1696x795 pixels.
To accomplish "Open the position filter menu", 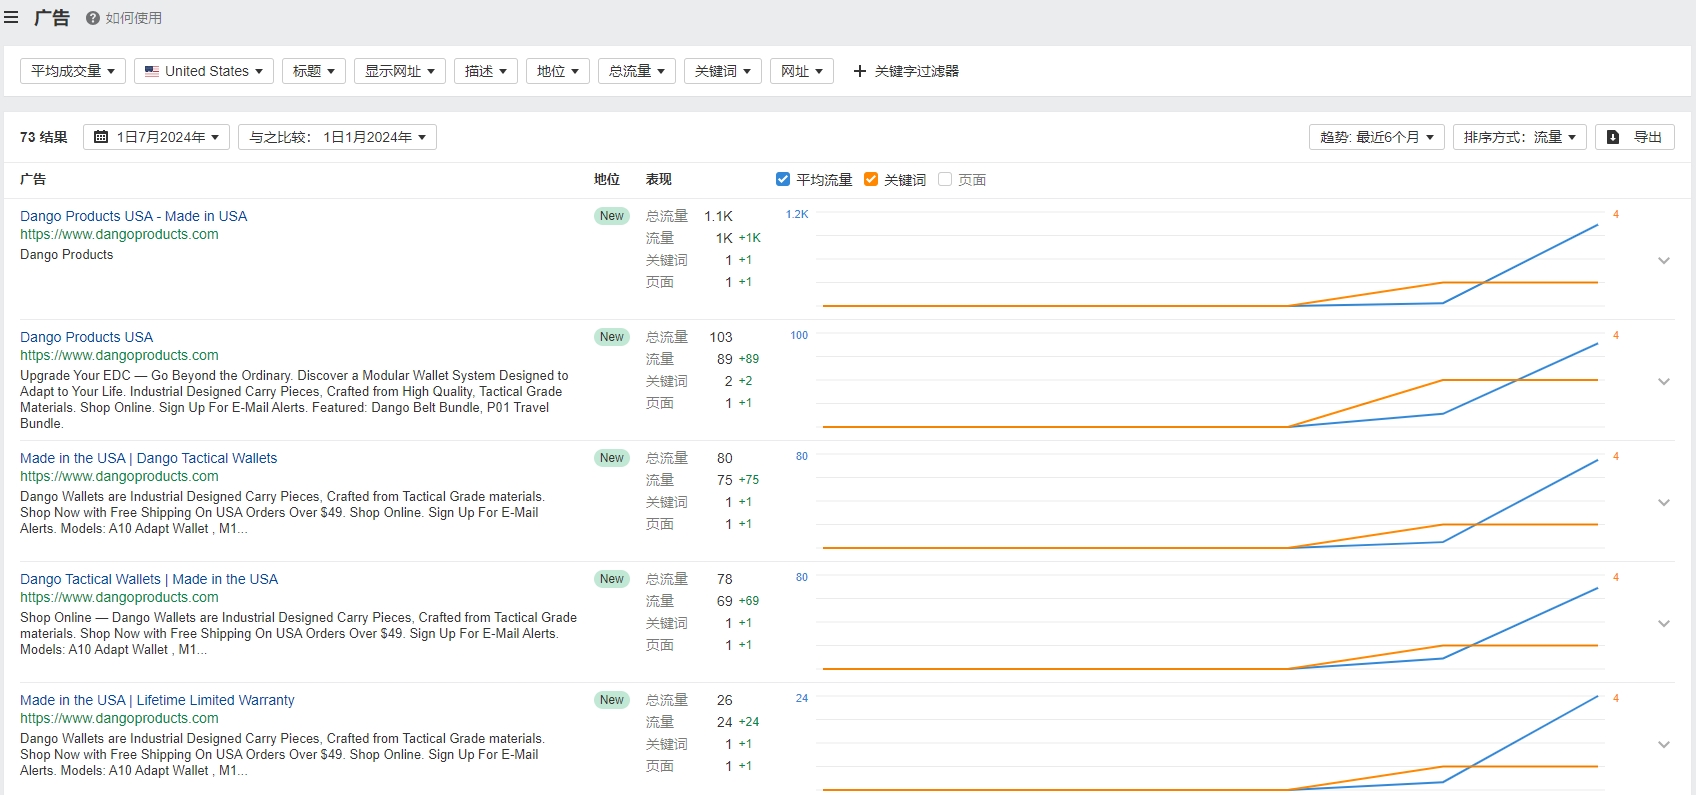I will pyautogui.click(x=558, y=71).
